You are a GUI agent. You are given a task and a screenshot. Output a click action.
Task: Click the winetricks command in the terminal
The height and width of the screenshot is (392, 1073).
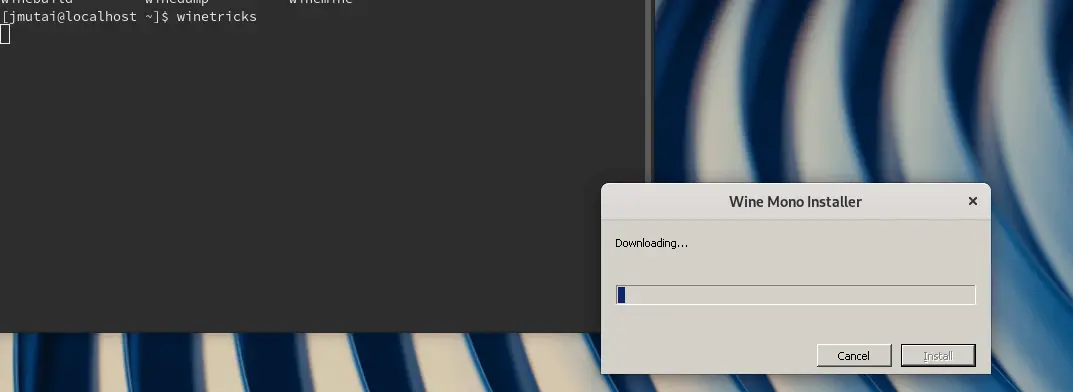point(216,16)
